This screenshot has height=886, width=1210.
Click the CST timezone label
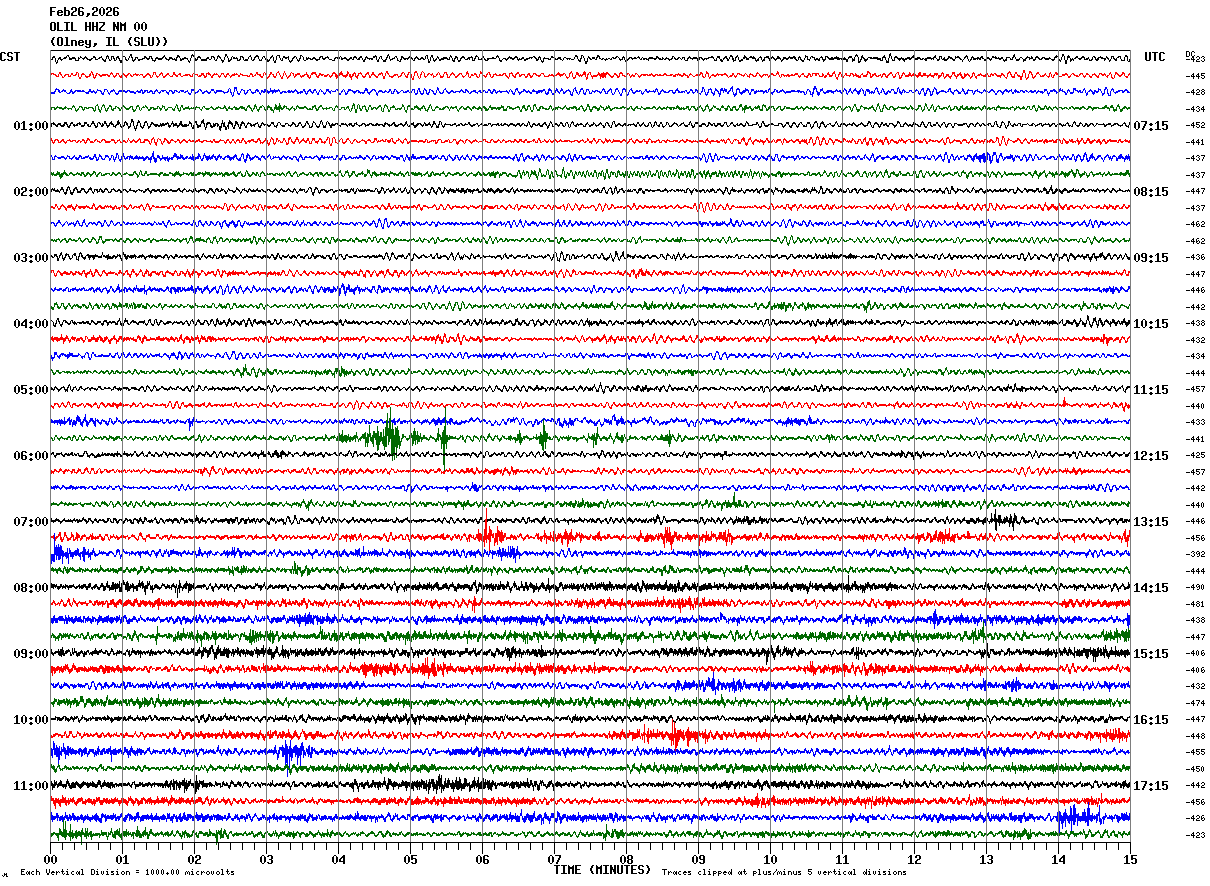(x=10, y=57)
